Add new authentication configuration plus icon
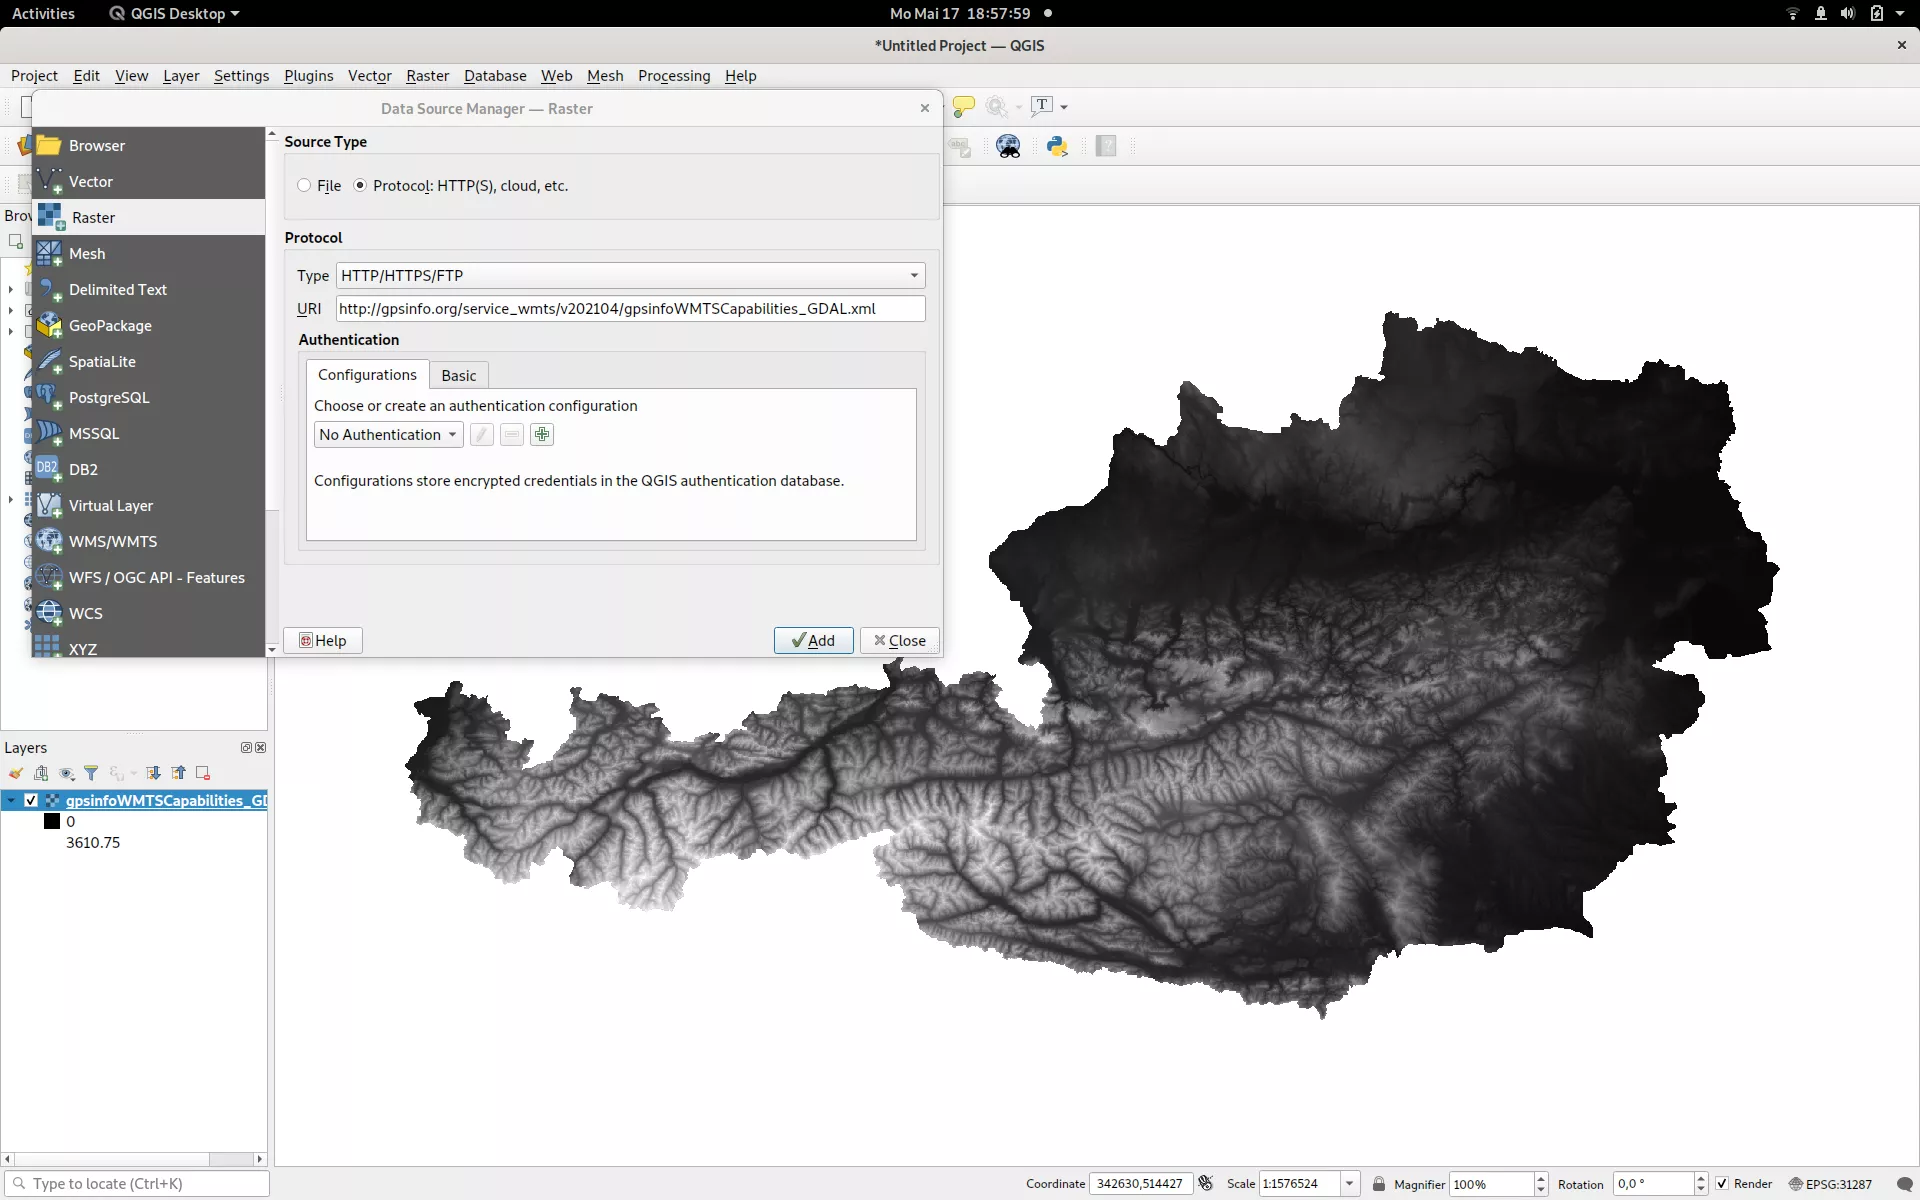This screenshot has width=1920, height=1200. click(542, 435)
